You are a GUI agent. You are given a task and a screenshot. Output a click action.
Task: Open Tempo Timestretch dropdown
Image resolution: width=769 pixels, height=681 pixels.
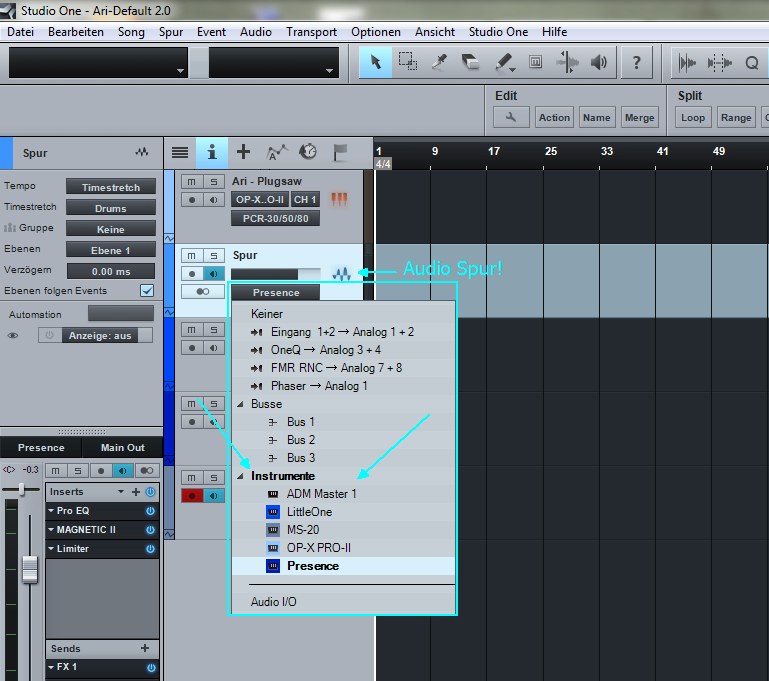(x=111, y=187)
